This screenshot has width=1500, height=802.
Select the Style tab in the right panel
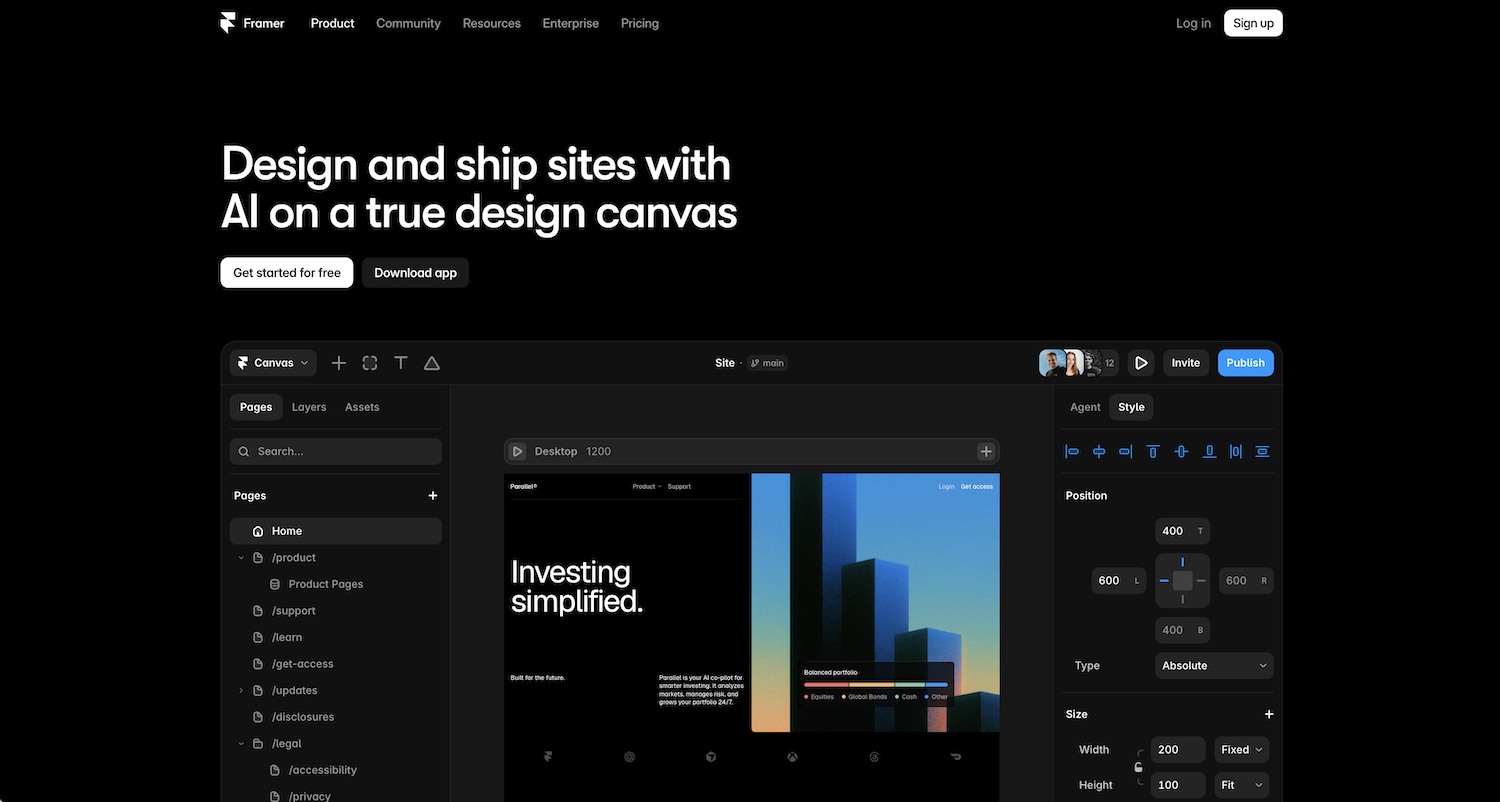(1131, 407)
